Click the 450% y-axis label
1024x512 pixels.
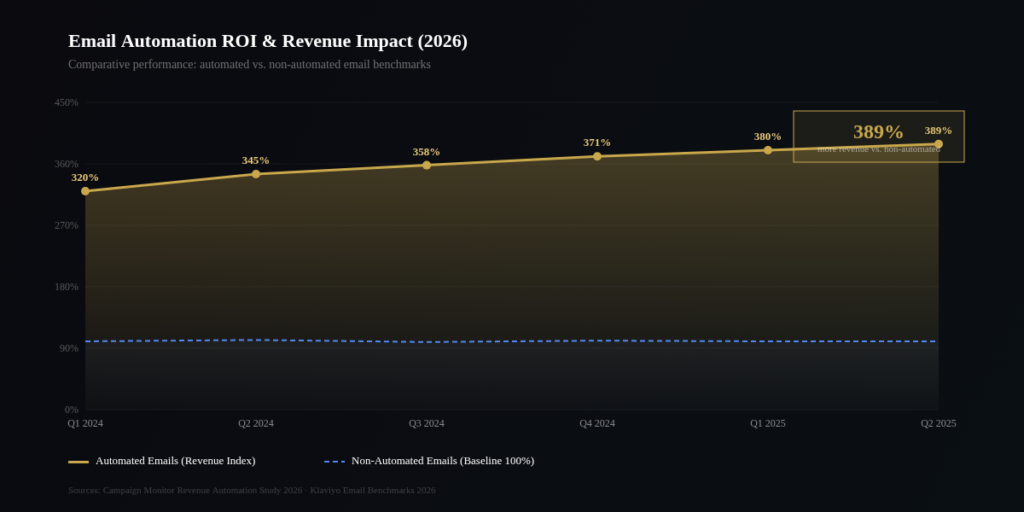[67, 103]
